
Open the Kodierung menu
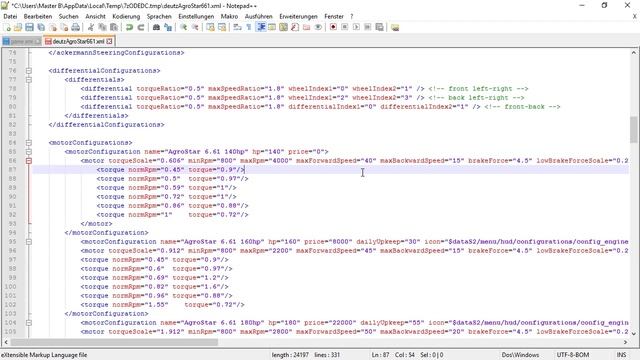[x=126, y=16]
